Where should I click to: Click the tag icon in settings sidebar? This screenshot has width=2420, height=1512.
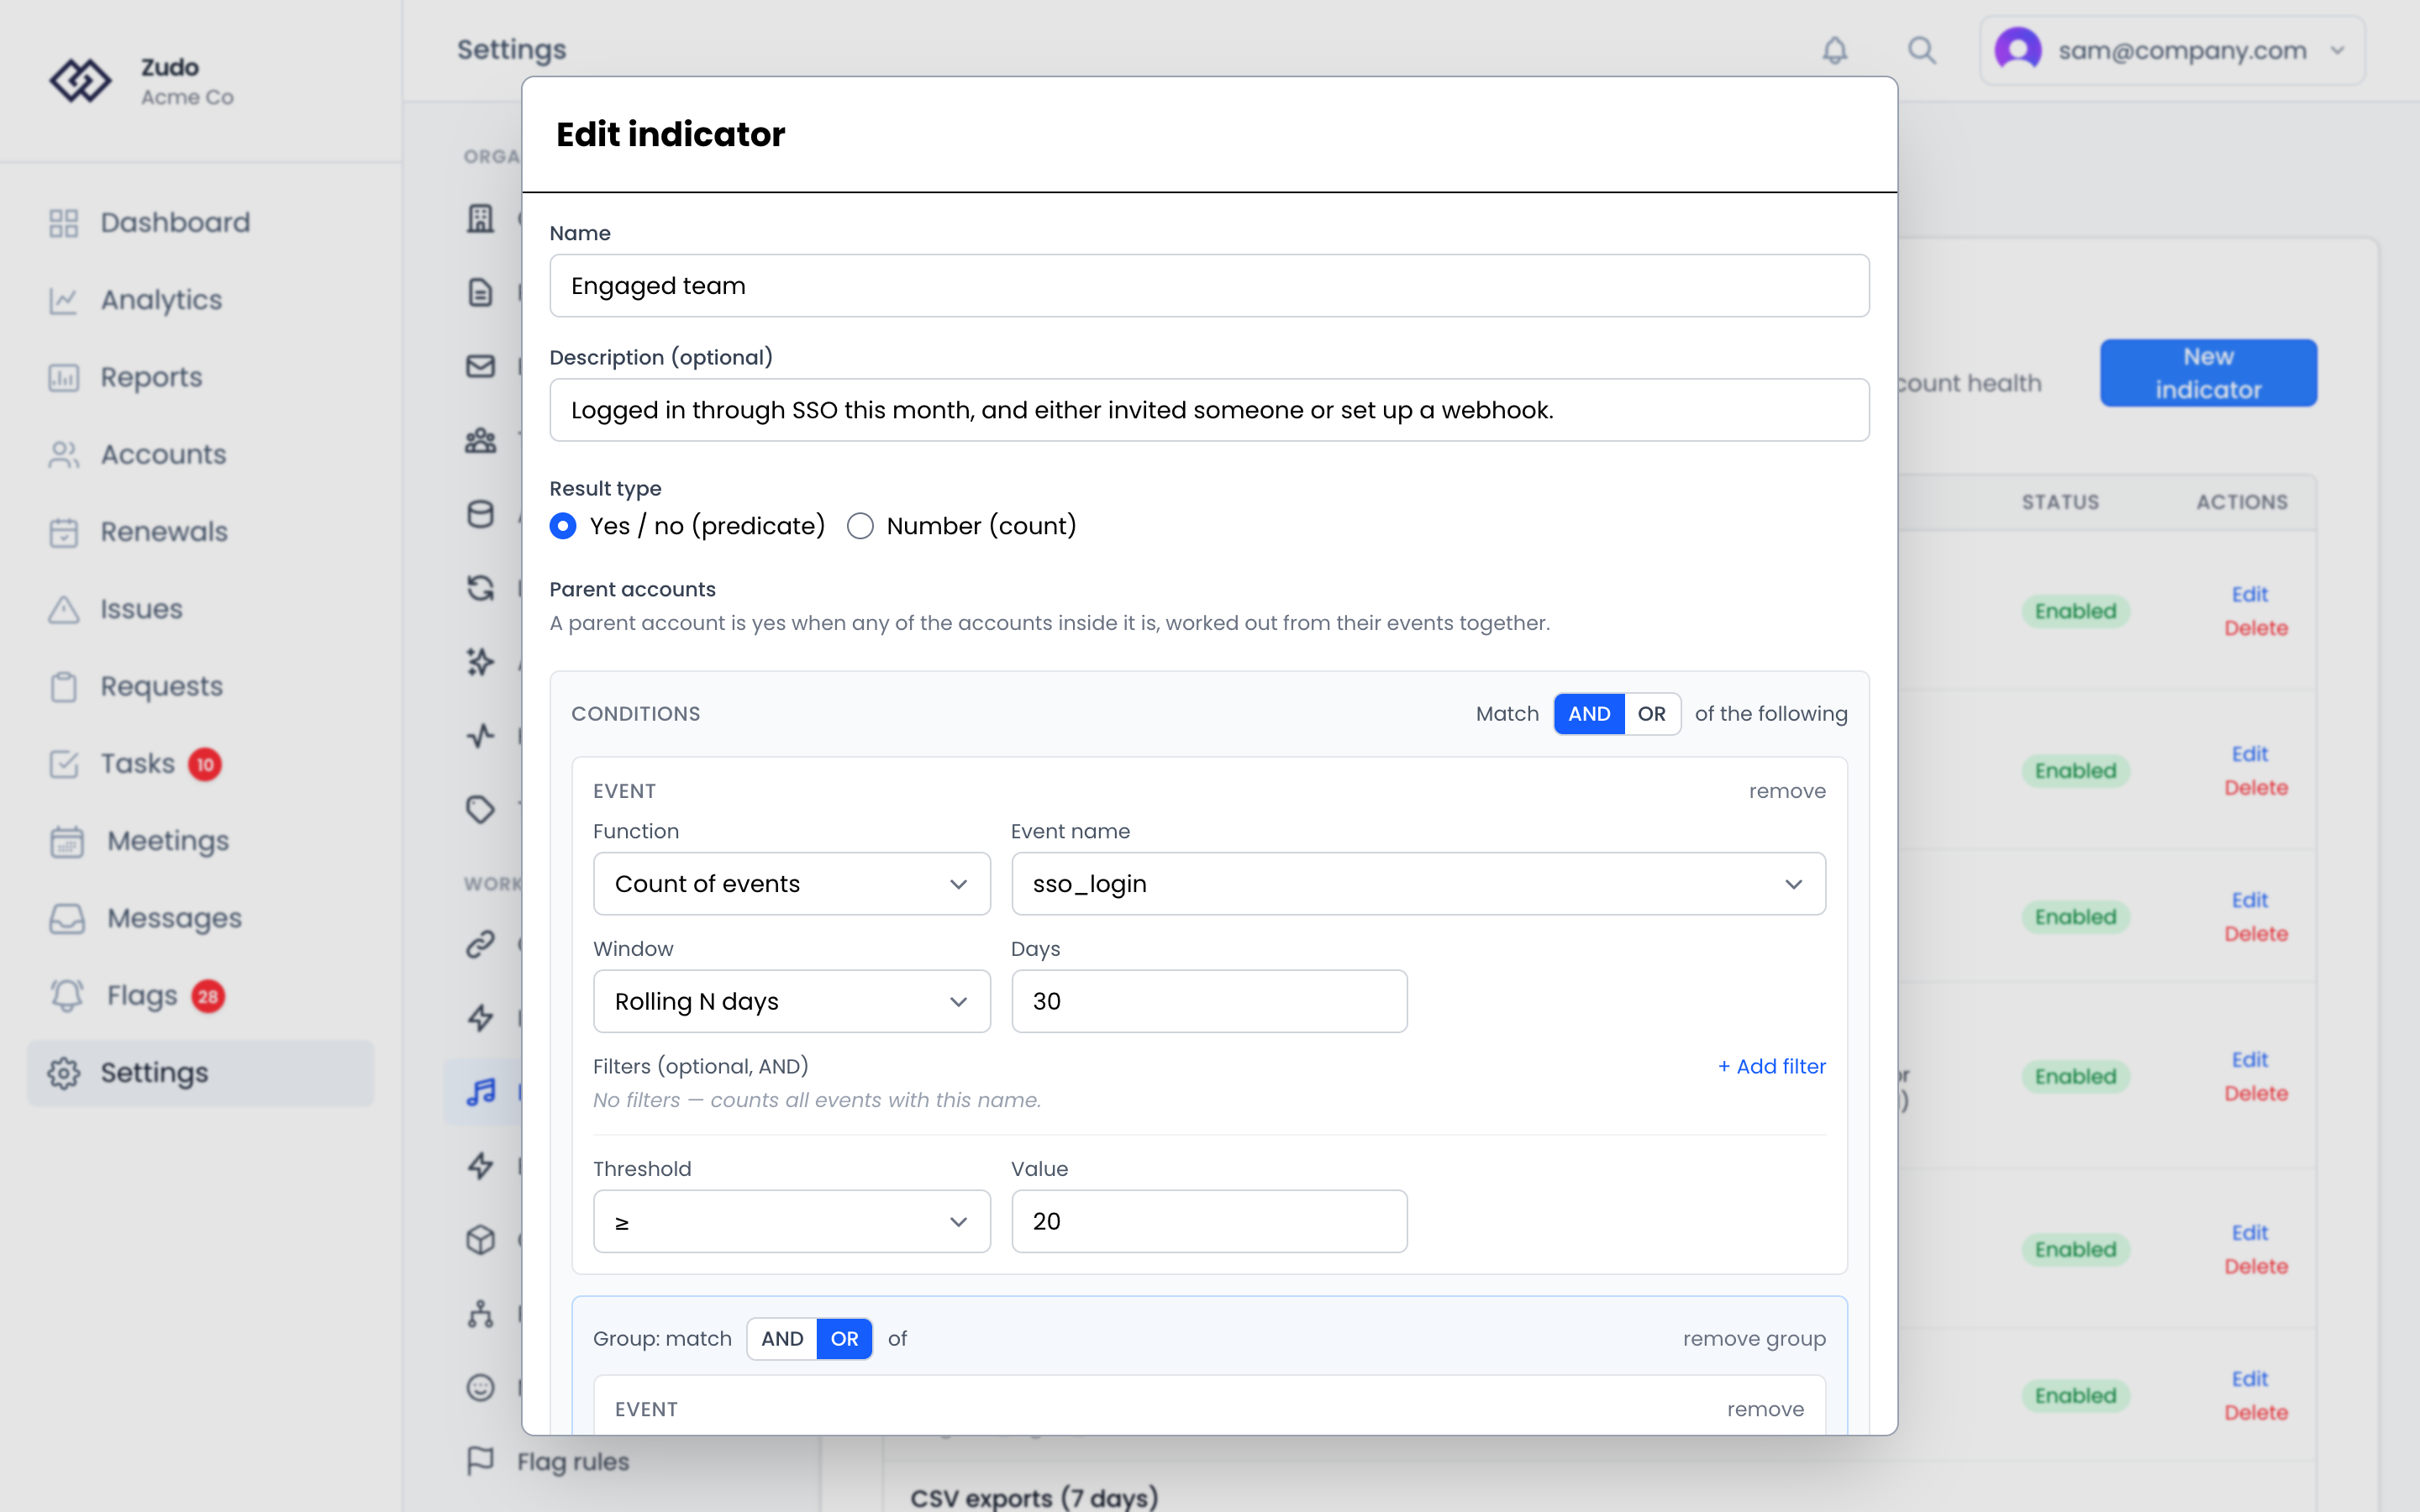[x=481, y=810]
